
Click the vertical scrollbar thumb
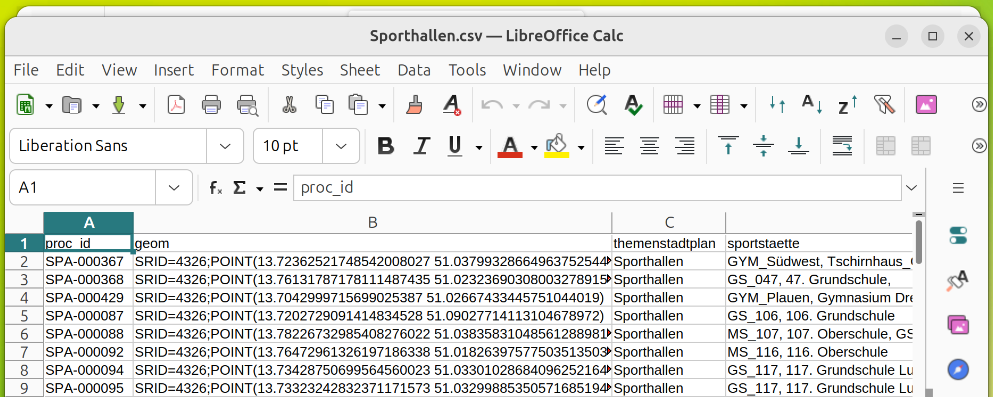[920, 242]
